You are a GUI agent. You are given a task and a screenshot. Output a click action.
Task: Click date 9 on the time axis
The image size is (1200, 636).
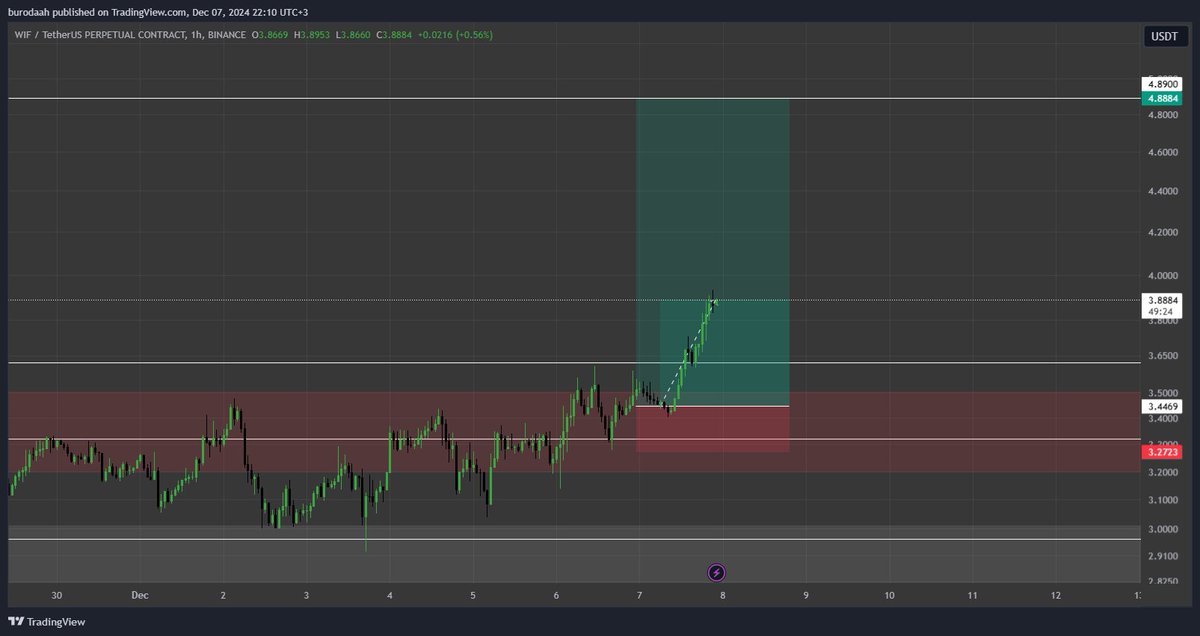[x=806, y=595]
